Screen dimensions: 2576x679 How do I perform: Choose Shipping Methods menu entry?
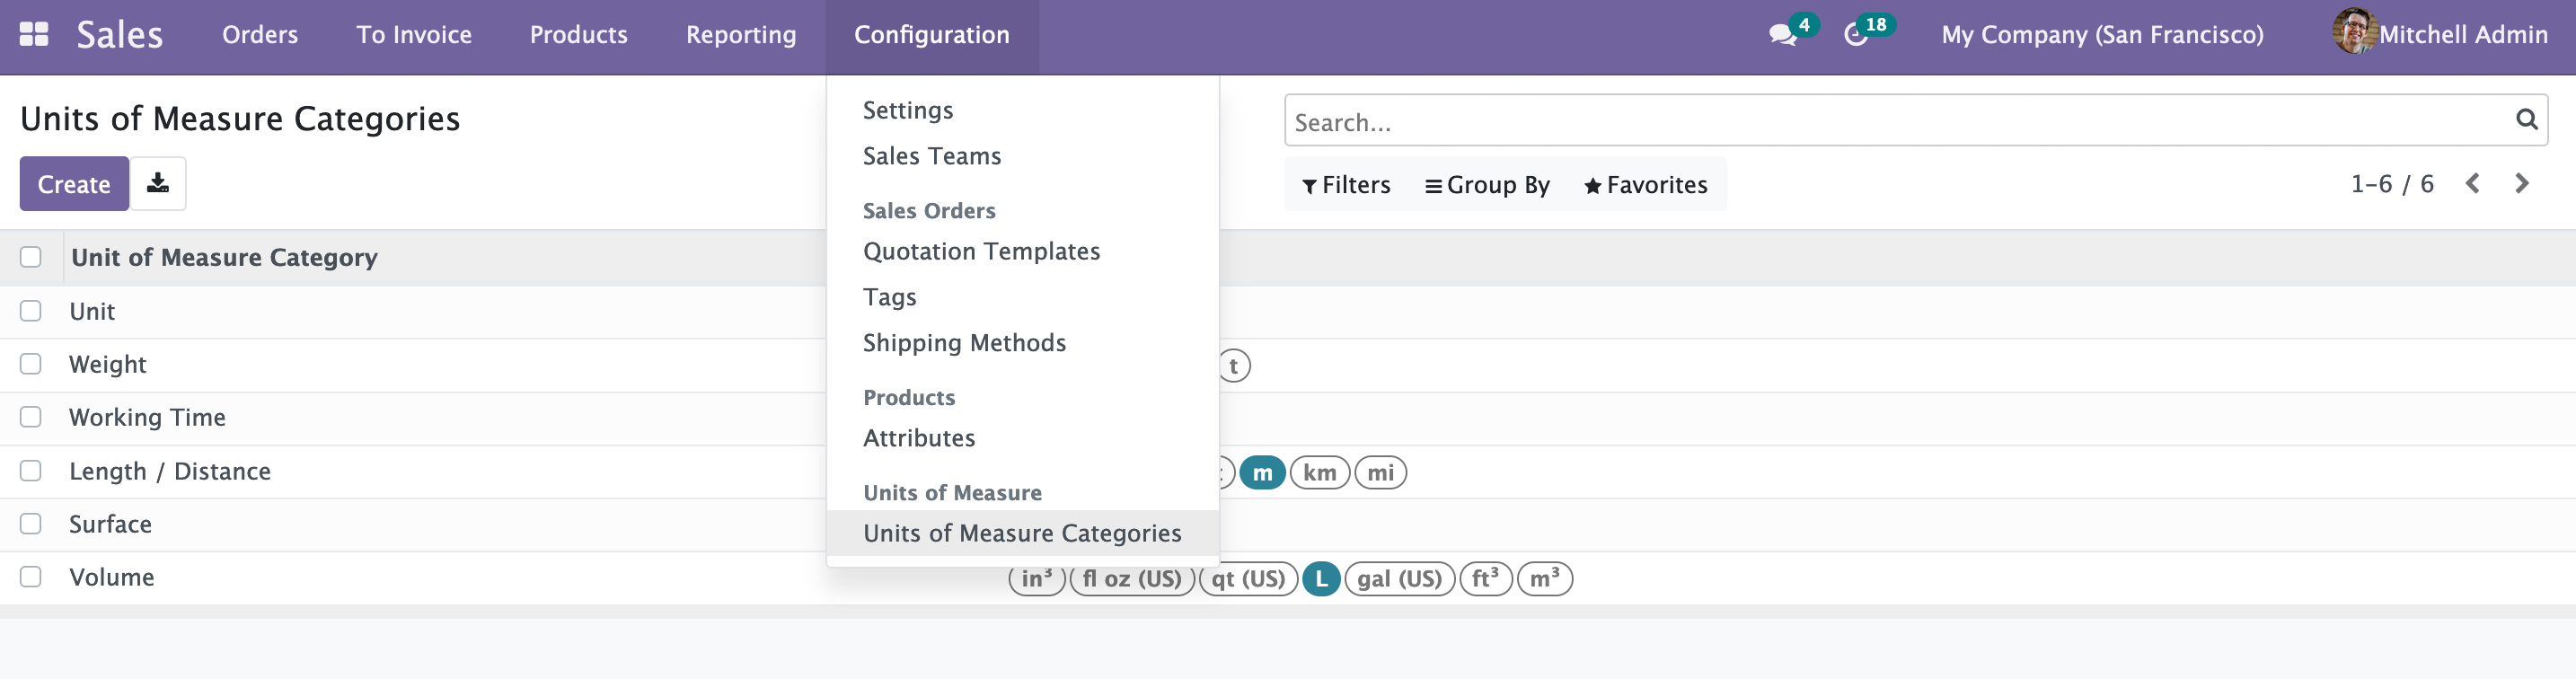pos(964,343)
